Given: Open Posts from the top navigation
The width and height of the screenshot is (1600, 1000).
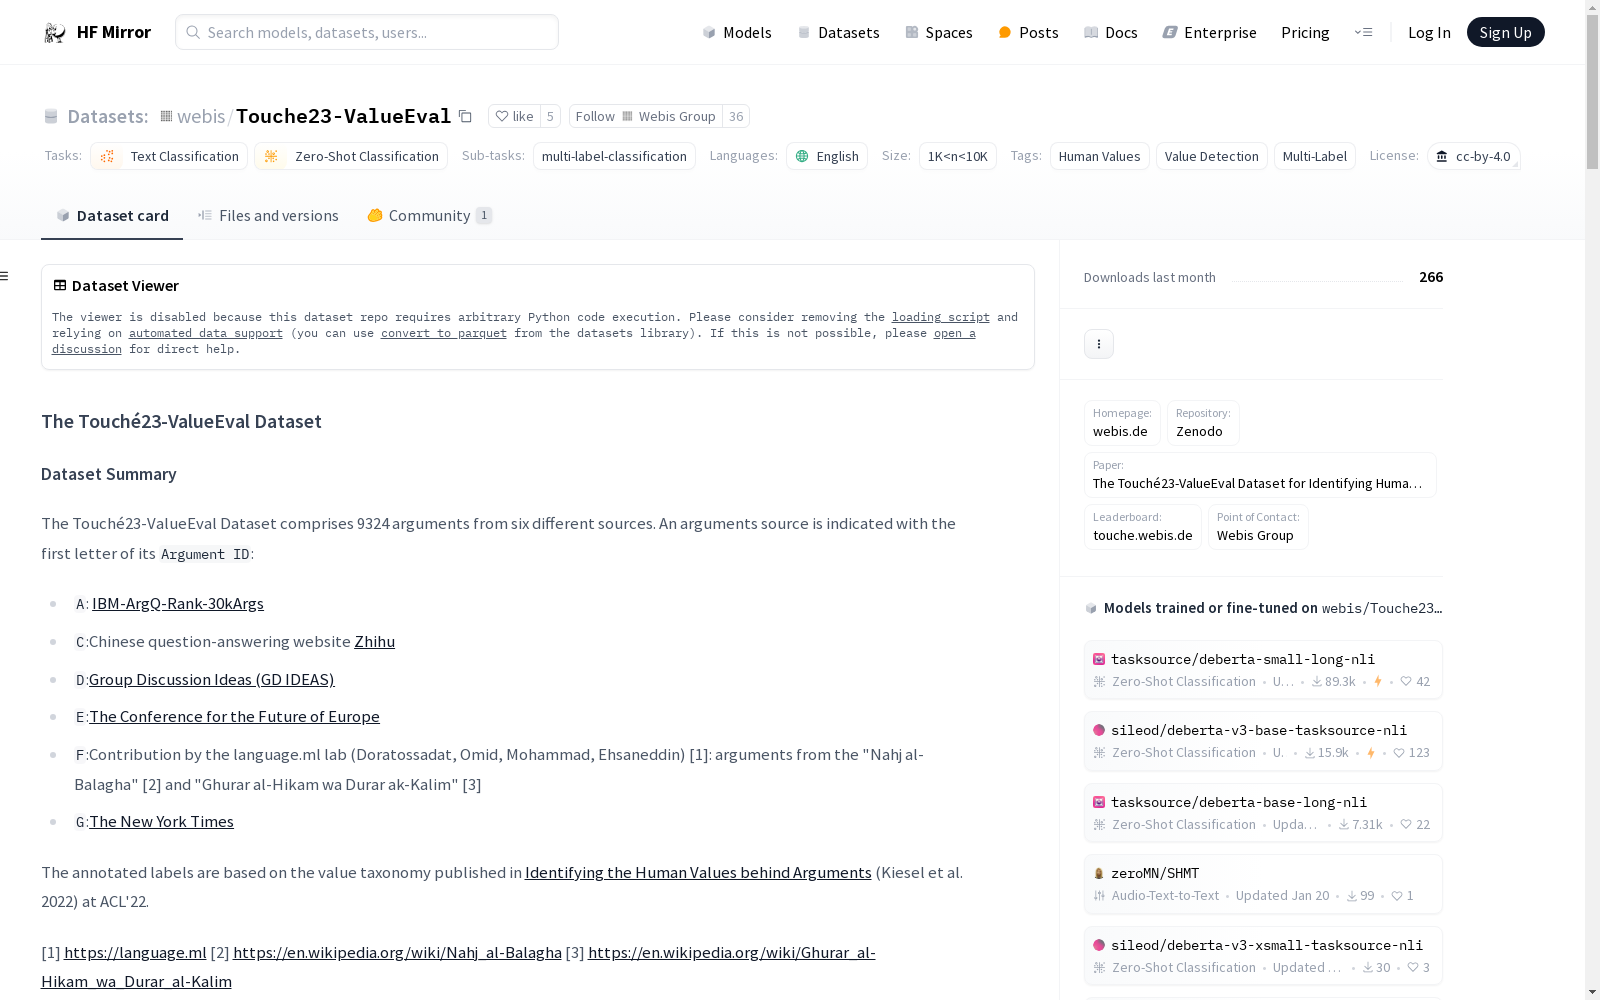Looking at the screenshot, I should coord(1028,32).
